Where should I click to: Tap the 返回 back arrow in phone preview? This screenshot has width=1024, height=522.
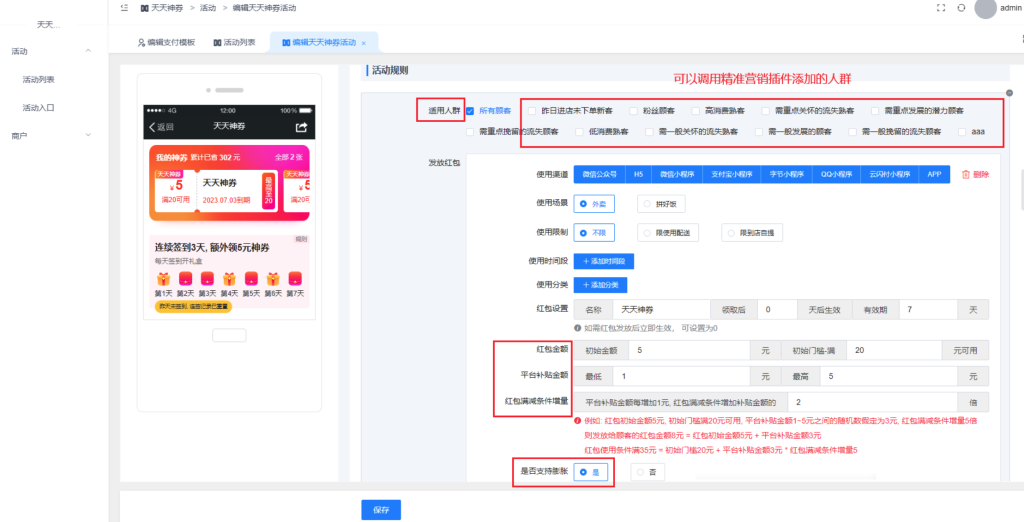(x=152, y=127)
